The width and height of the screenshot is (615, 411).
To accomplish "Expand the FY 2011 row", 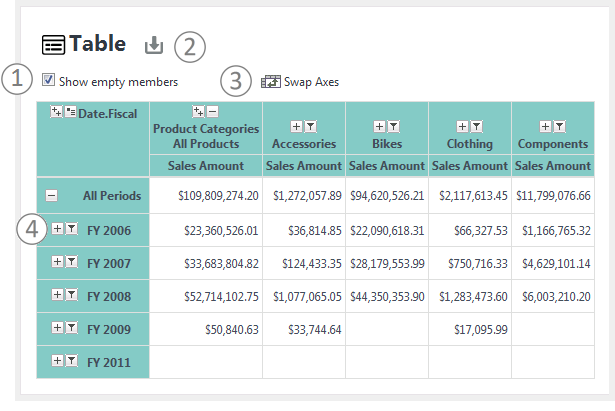I will tap(57, 360).
